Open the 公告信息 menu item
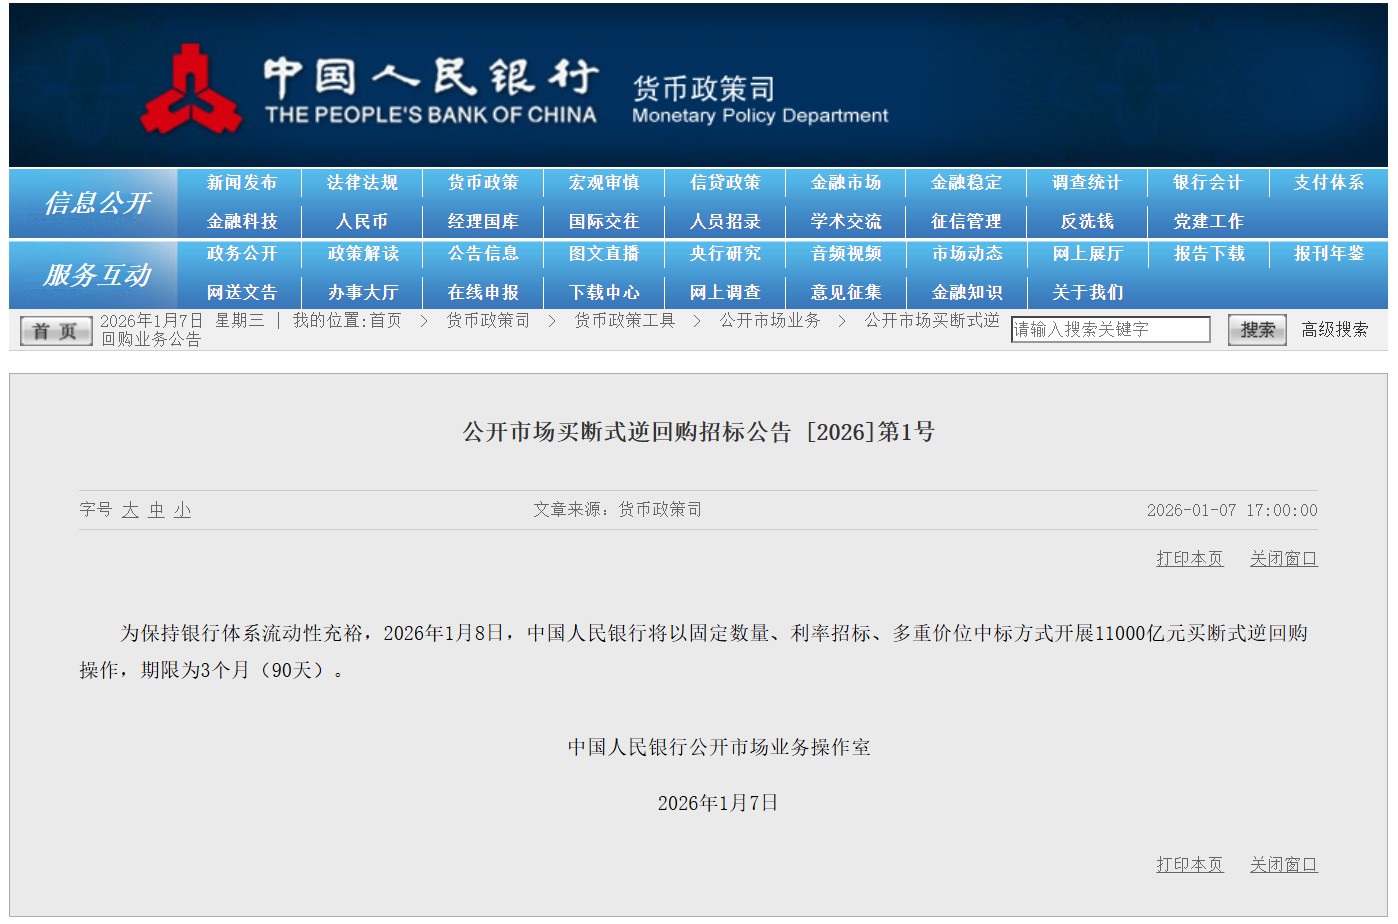 pyautogui.click(x=483, y=254)
